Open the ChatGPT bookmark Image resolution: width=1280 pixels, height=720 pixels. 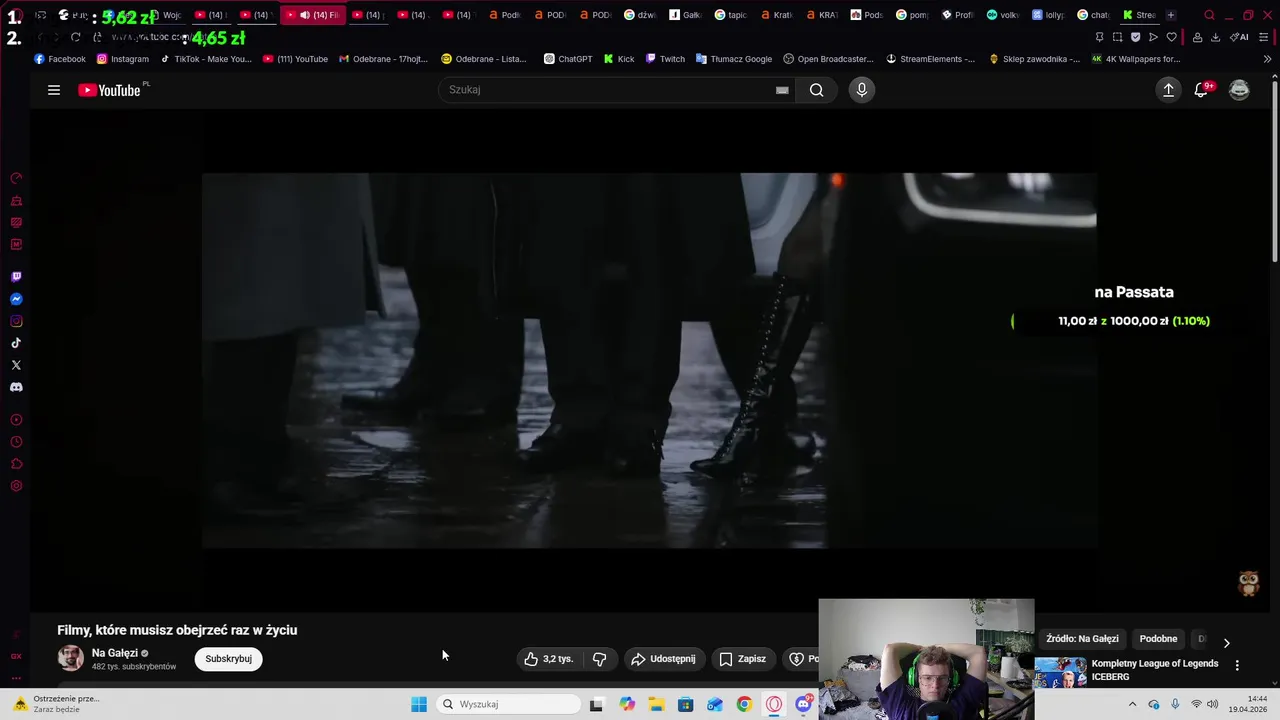coord(568,59)
